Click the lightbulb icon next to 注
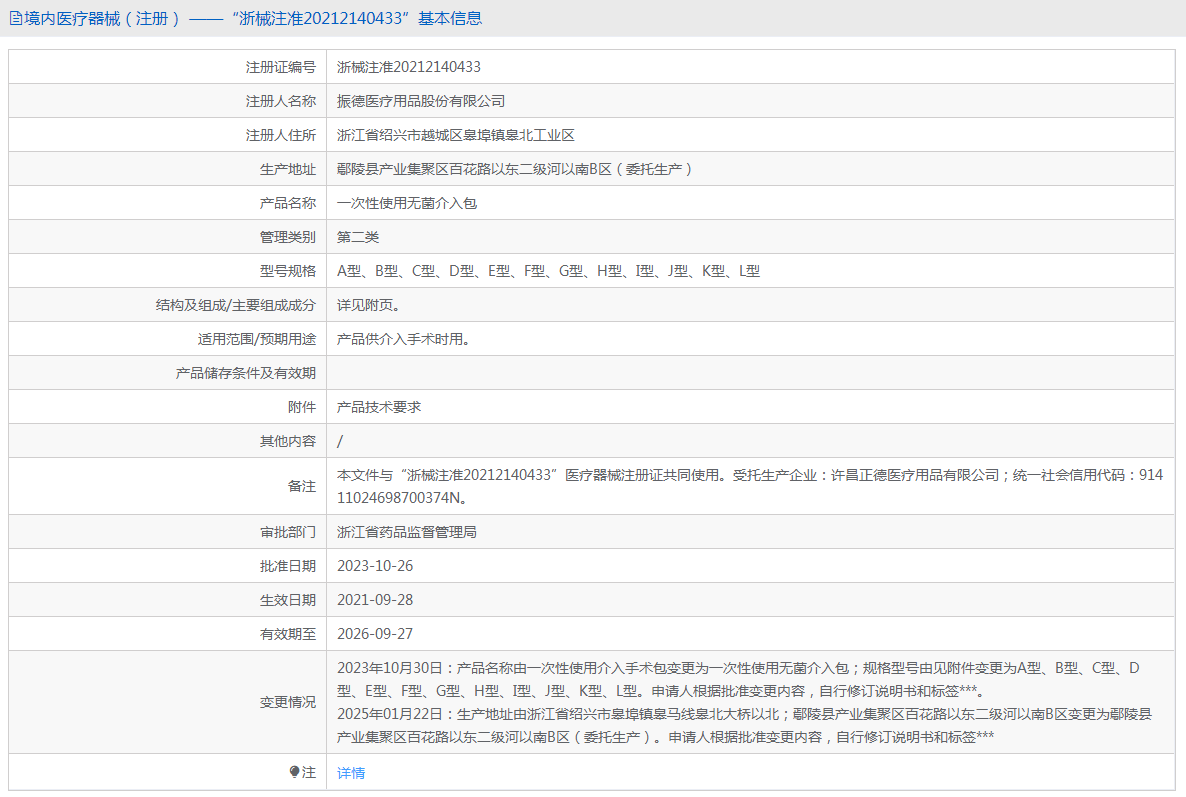 pyautogui.click(x=295, y=772)
